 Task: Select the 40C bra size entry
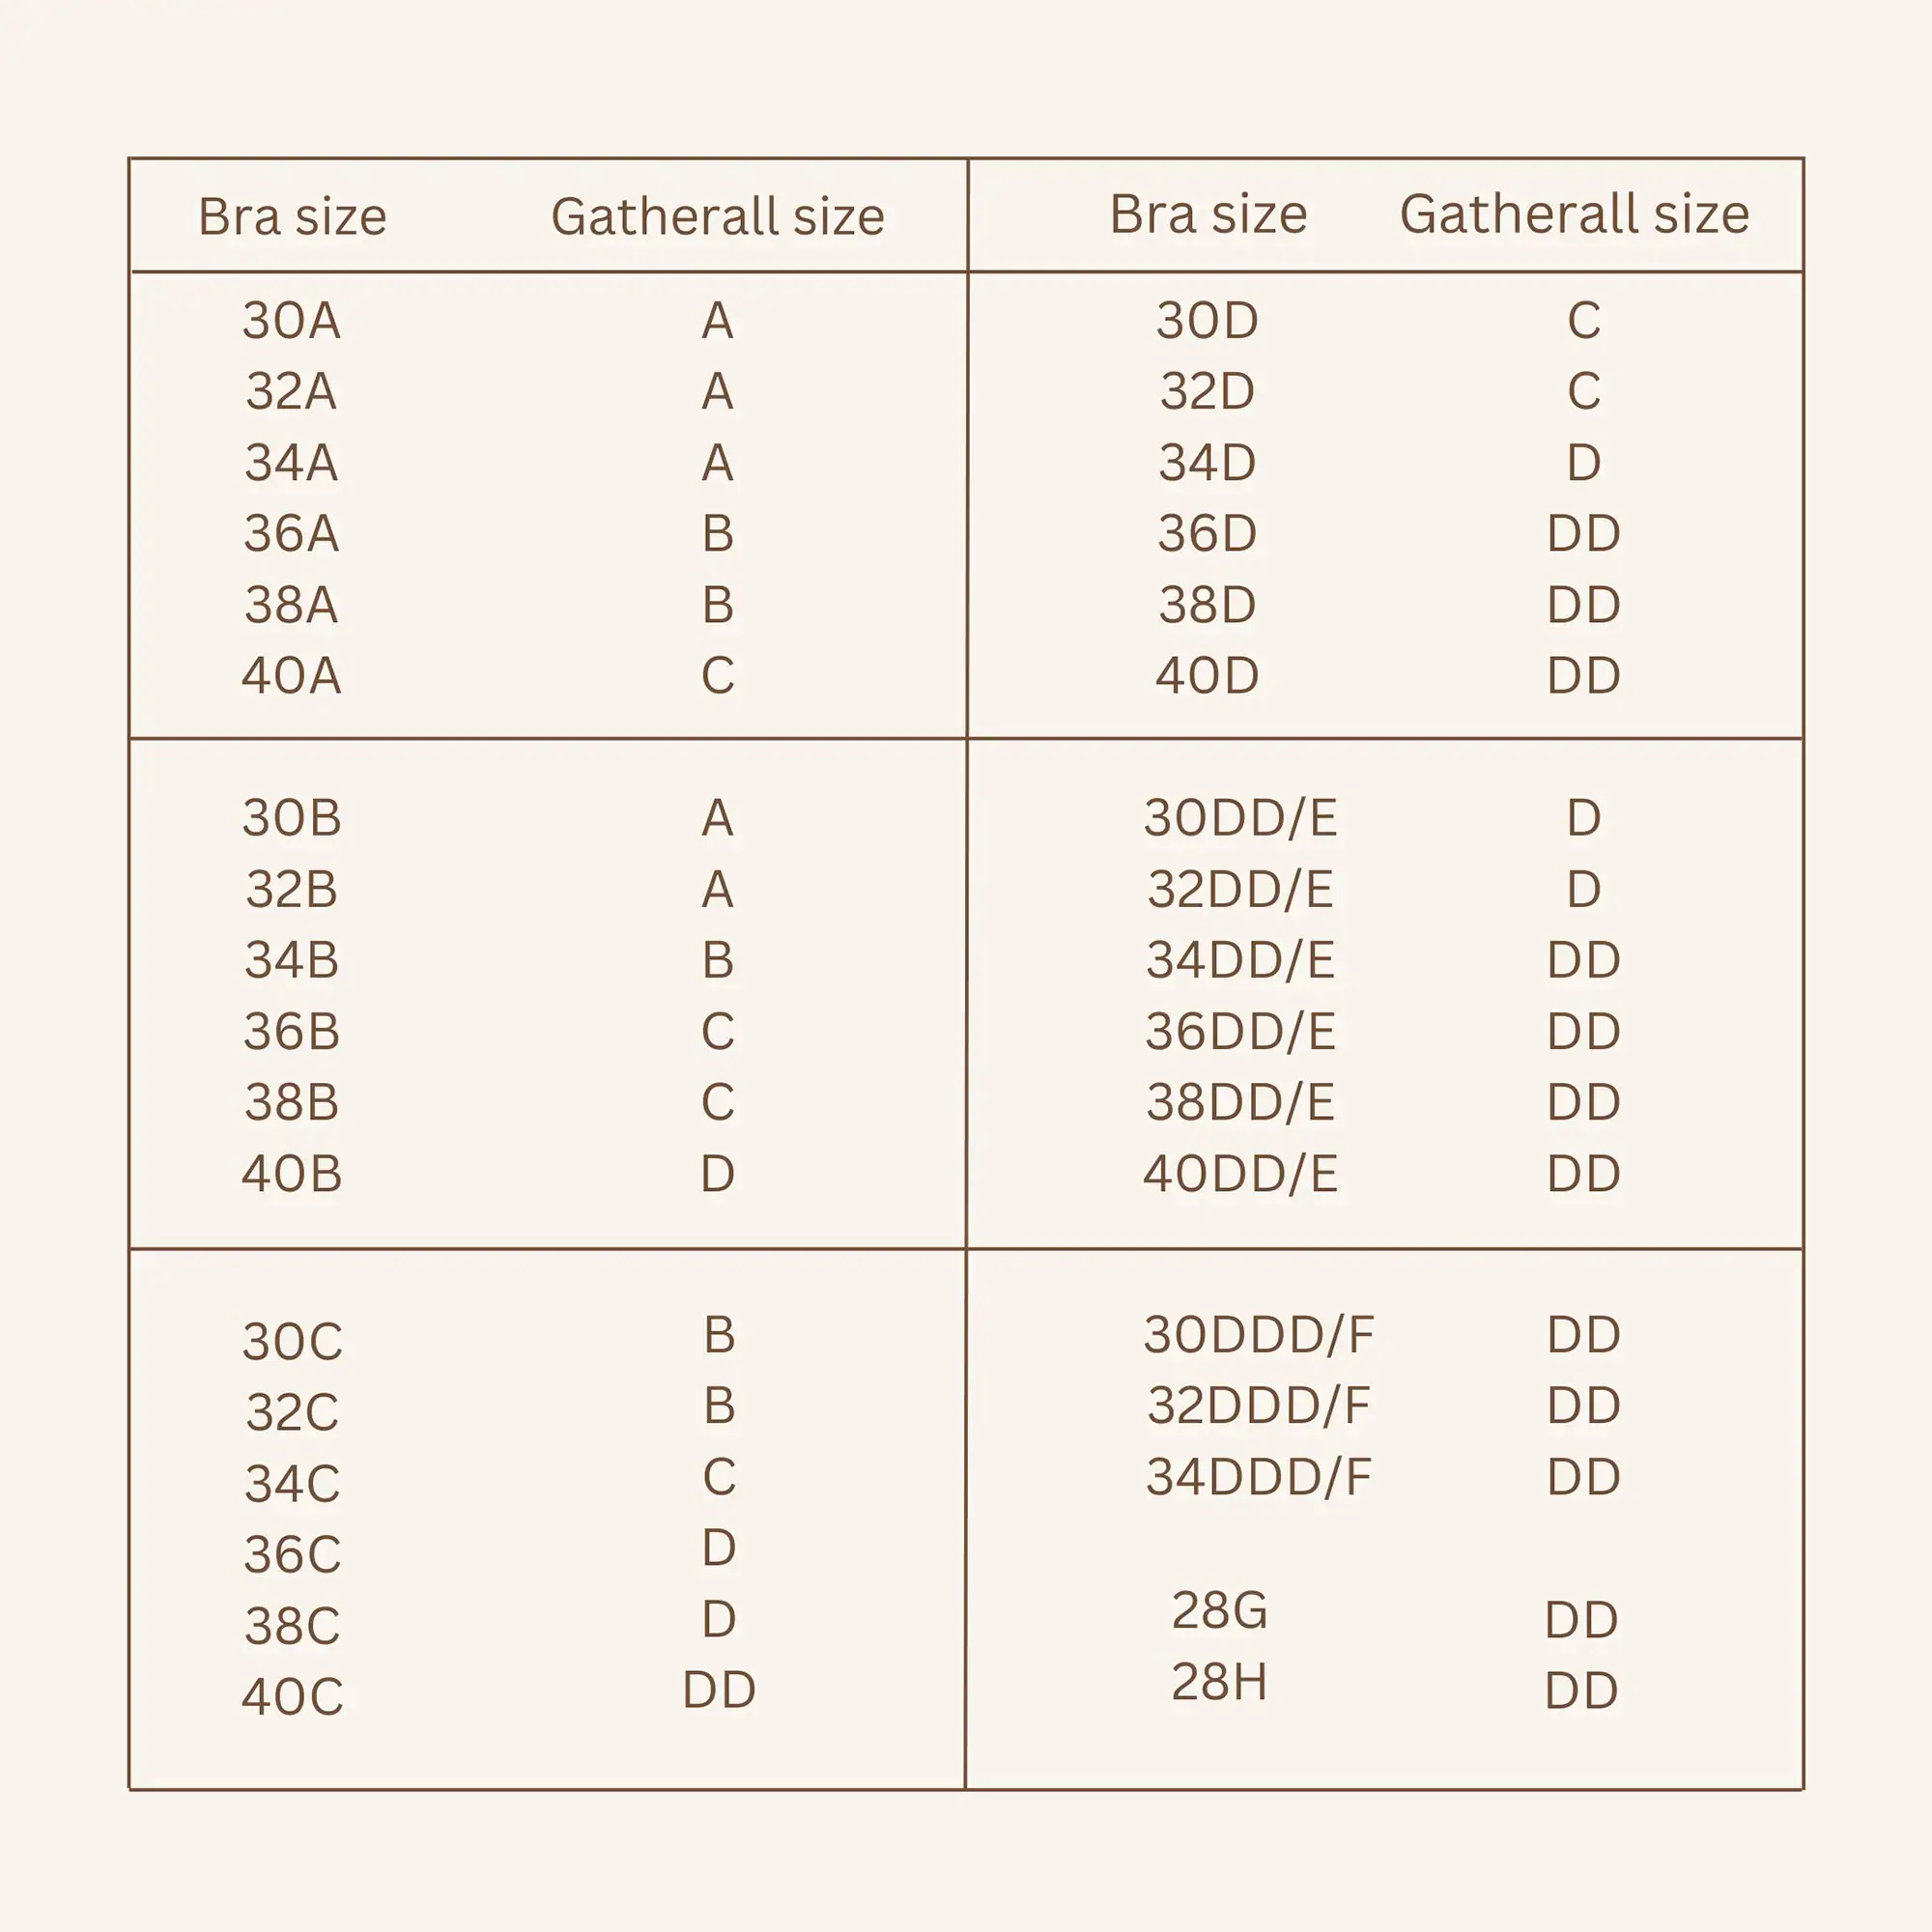pos(292,1697)
